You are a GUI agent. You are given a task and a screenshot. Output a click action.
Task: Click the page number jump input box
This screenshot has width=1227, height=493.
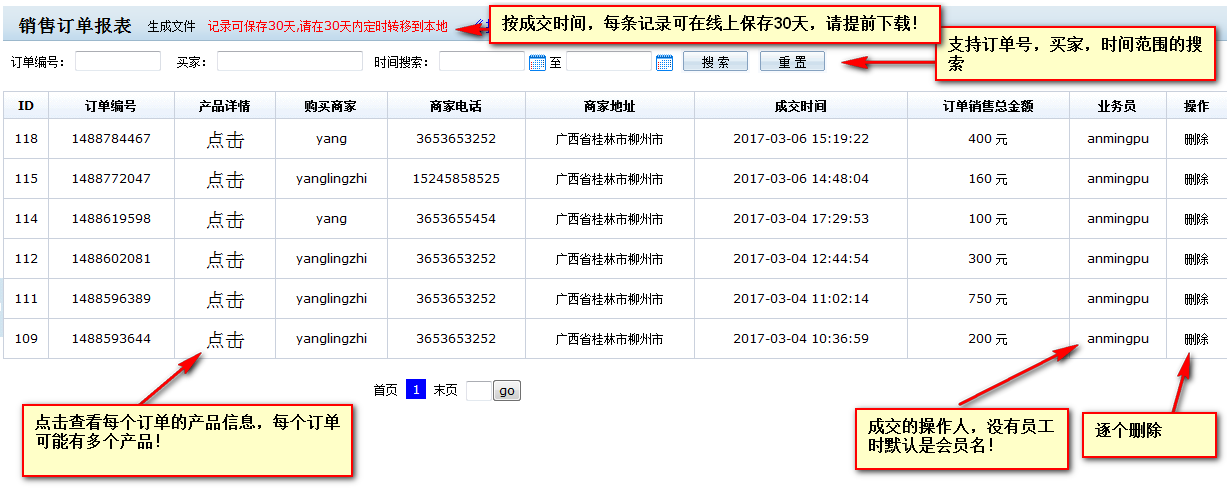coord(478,391)
